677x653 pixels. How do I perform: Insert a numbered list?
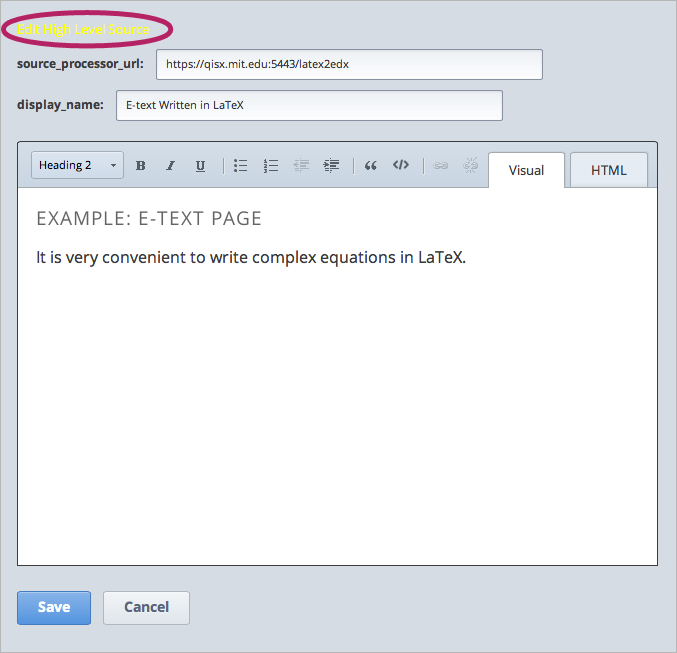(270, 166)
